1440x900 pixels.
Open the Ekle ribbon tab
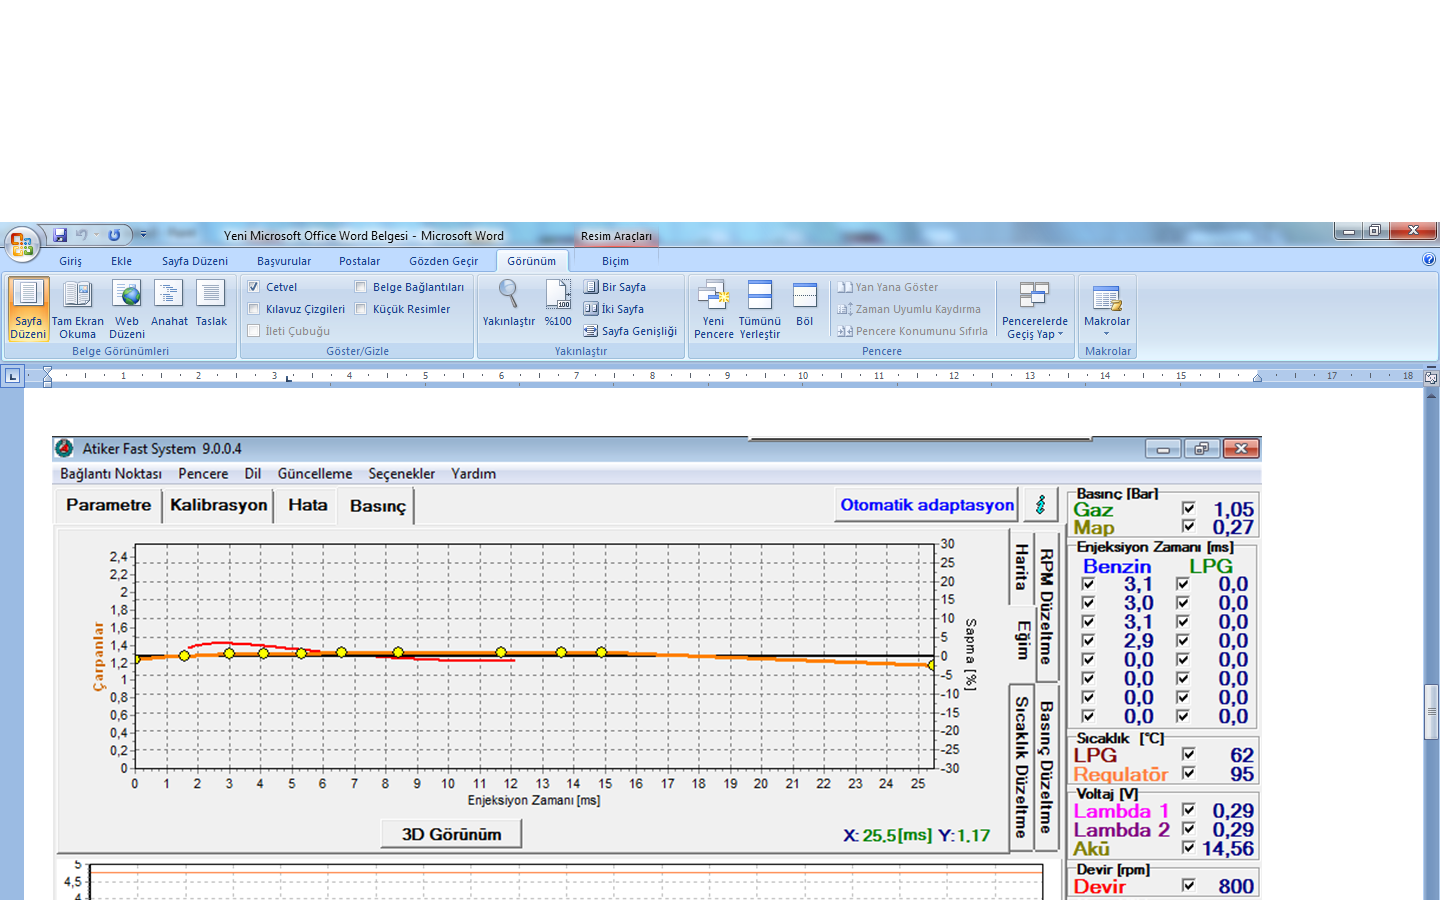(121, 261)
